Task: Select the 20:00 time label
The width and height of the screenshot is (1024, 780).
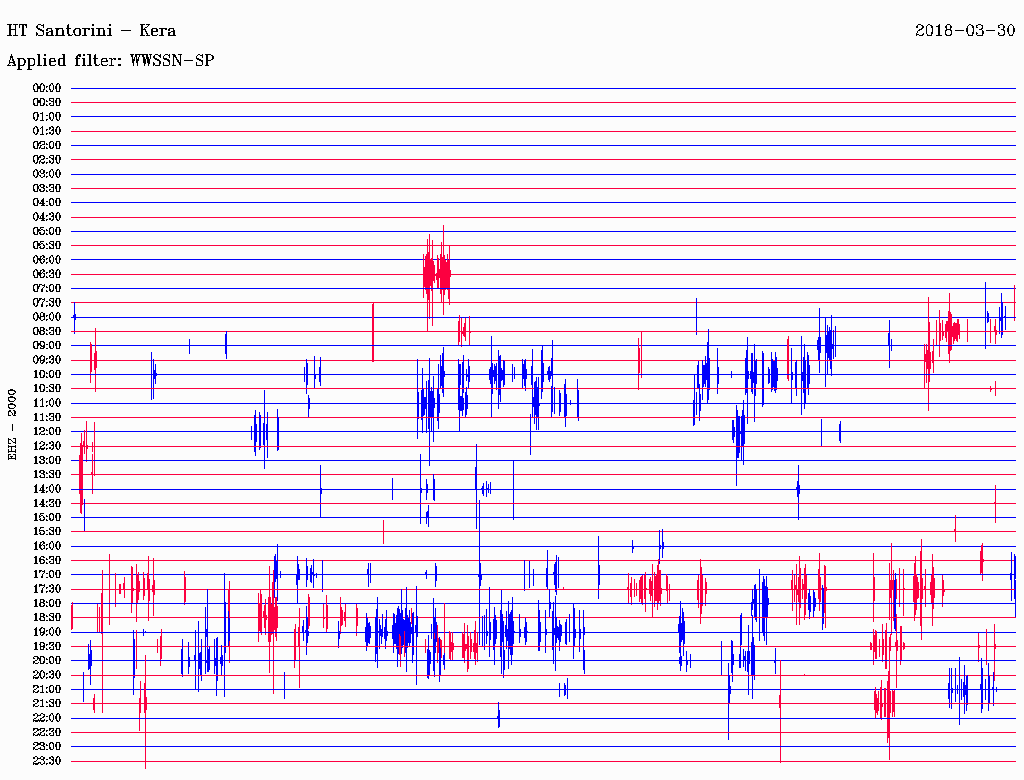Action: (x=47, y=660)
